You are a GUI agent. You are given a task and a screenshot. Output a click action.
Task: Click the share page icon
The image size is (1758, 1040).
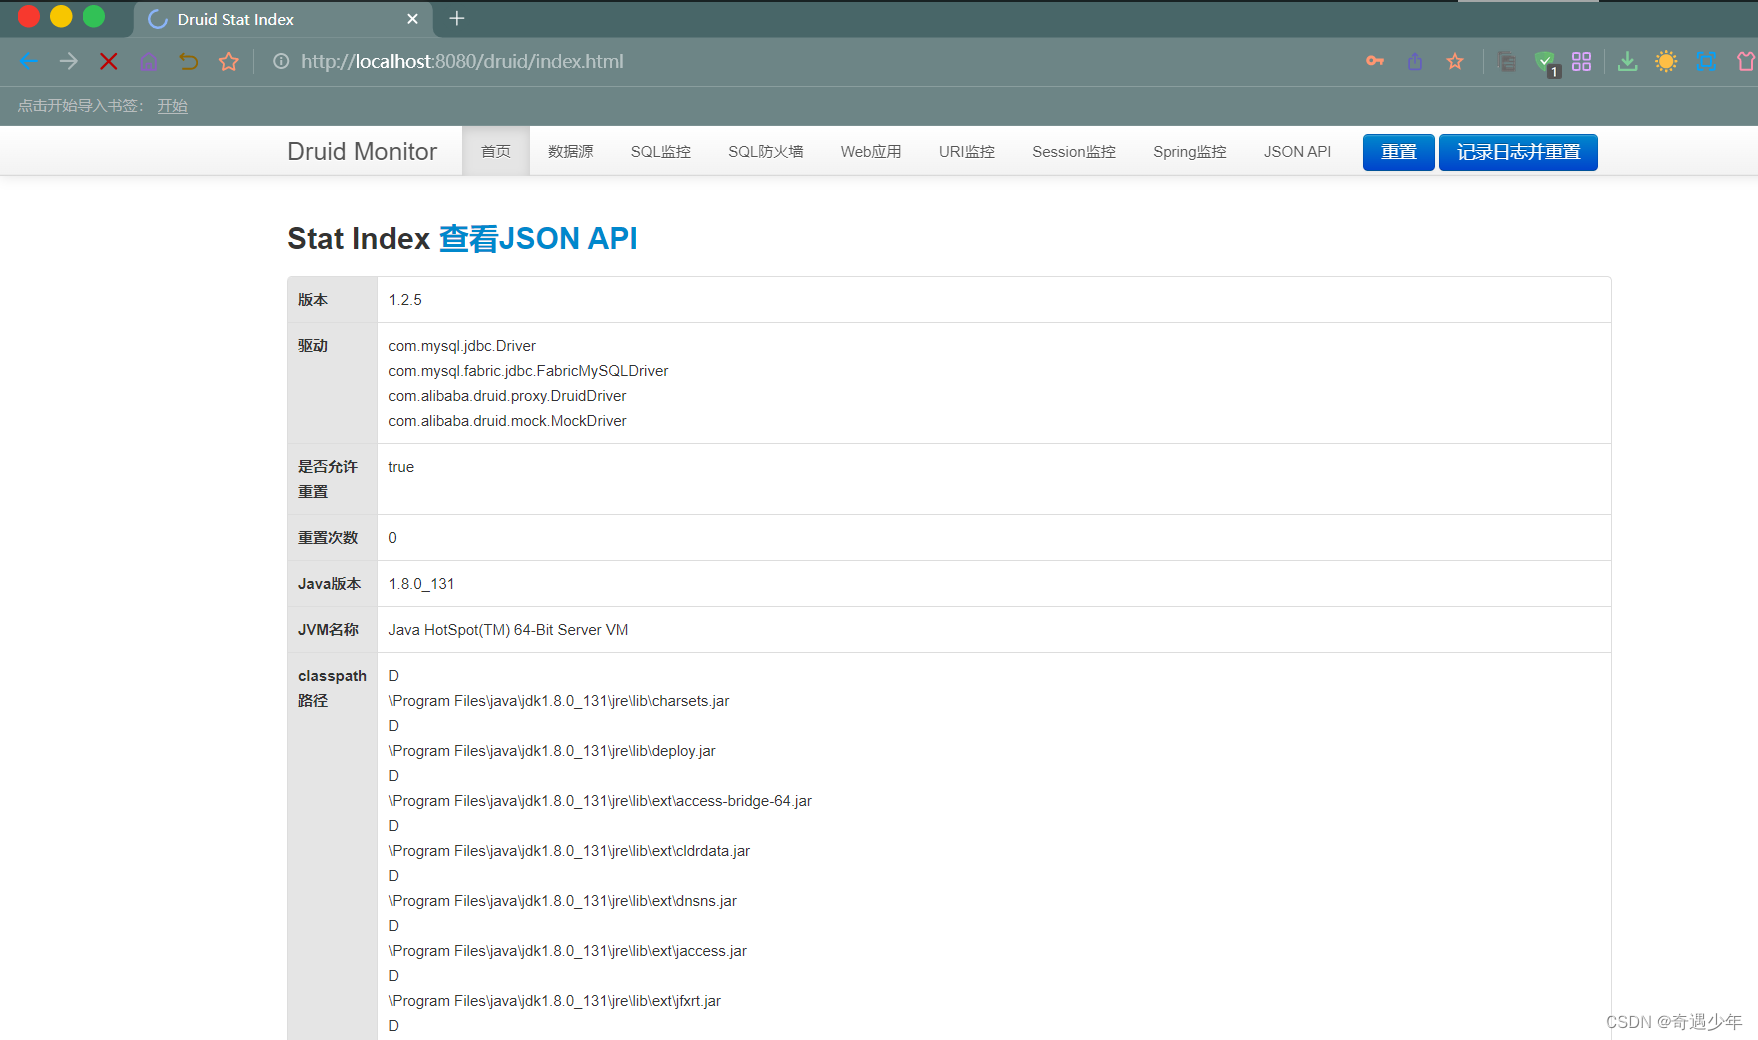coord(1415,61)
